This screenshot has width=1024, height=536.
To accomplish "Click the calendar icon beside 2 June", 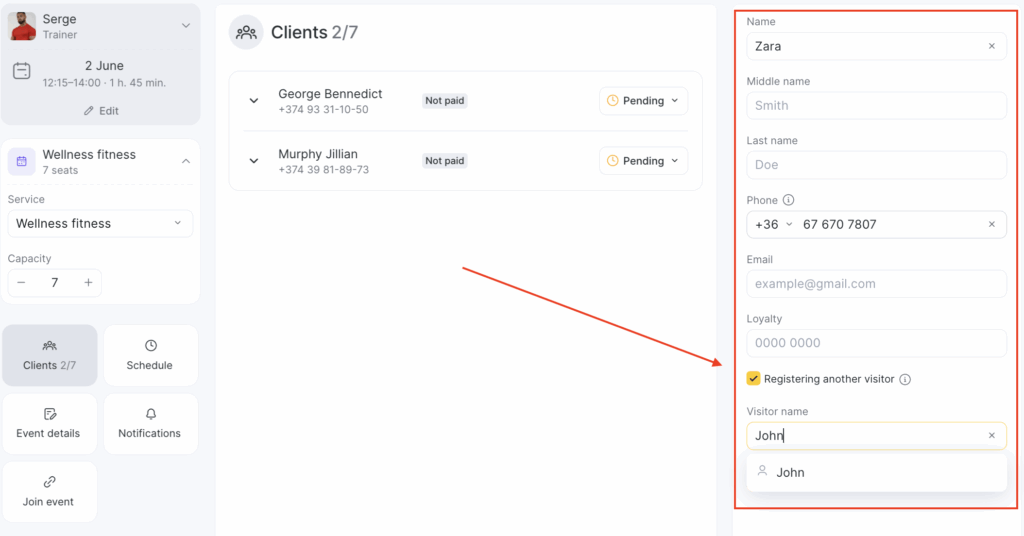I will click(x=22, y=71).
